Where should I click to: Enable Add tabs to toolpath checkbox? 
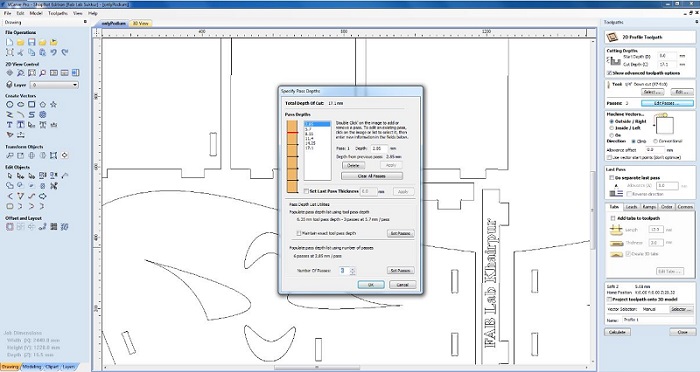(x=612, y=218)
